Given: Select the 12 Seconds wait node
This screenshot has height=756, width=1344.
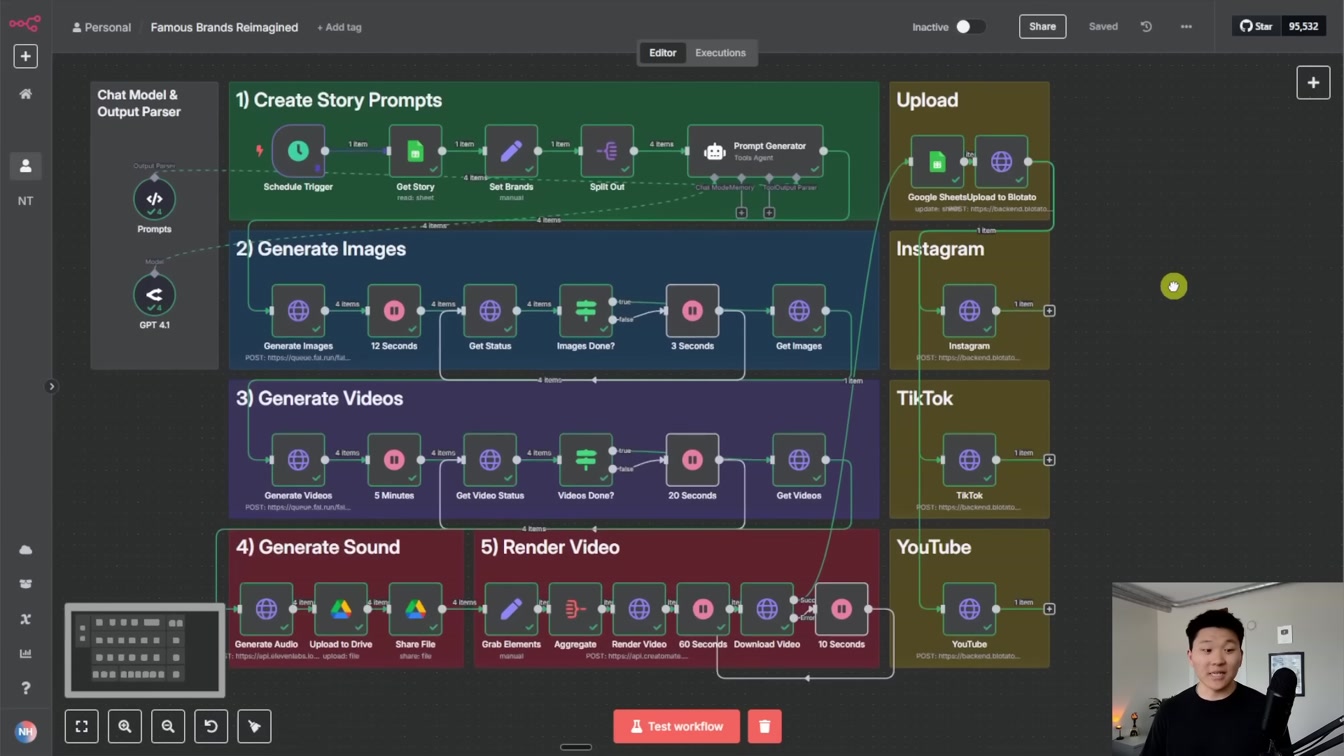Looking at the screenshot, I should click(394, 311).
